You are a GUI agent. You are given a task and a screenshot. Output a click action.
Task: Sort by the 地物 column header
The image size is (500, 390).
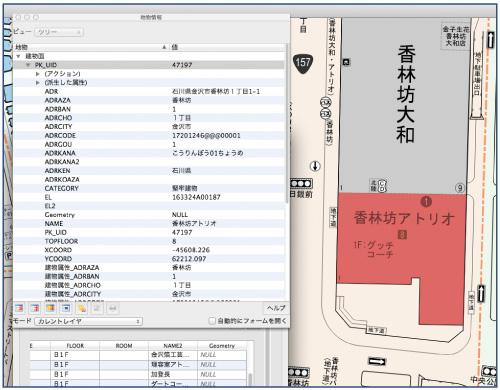[x=91, y=47]
